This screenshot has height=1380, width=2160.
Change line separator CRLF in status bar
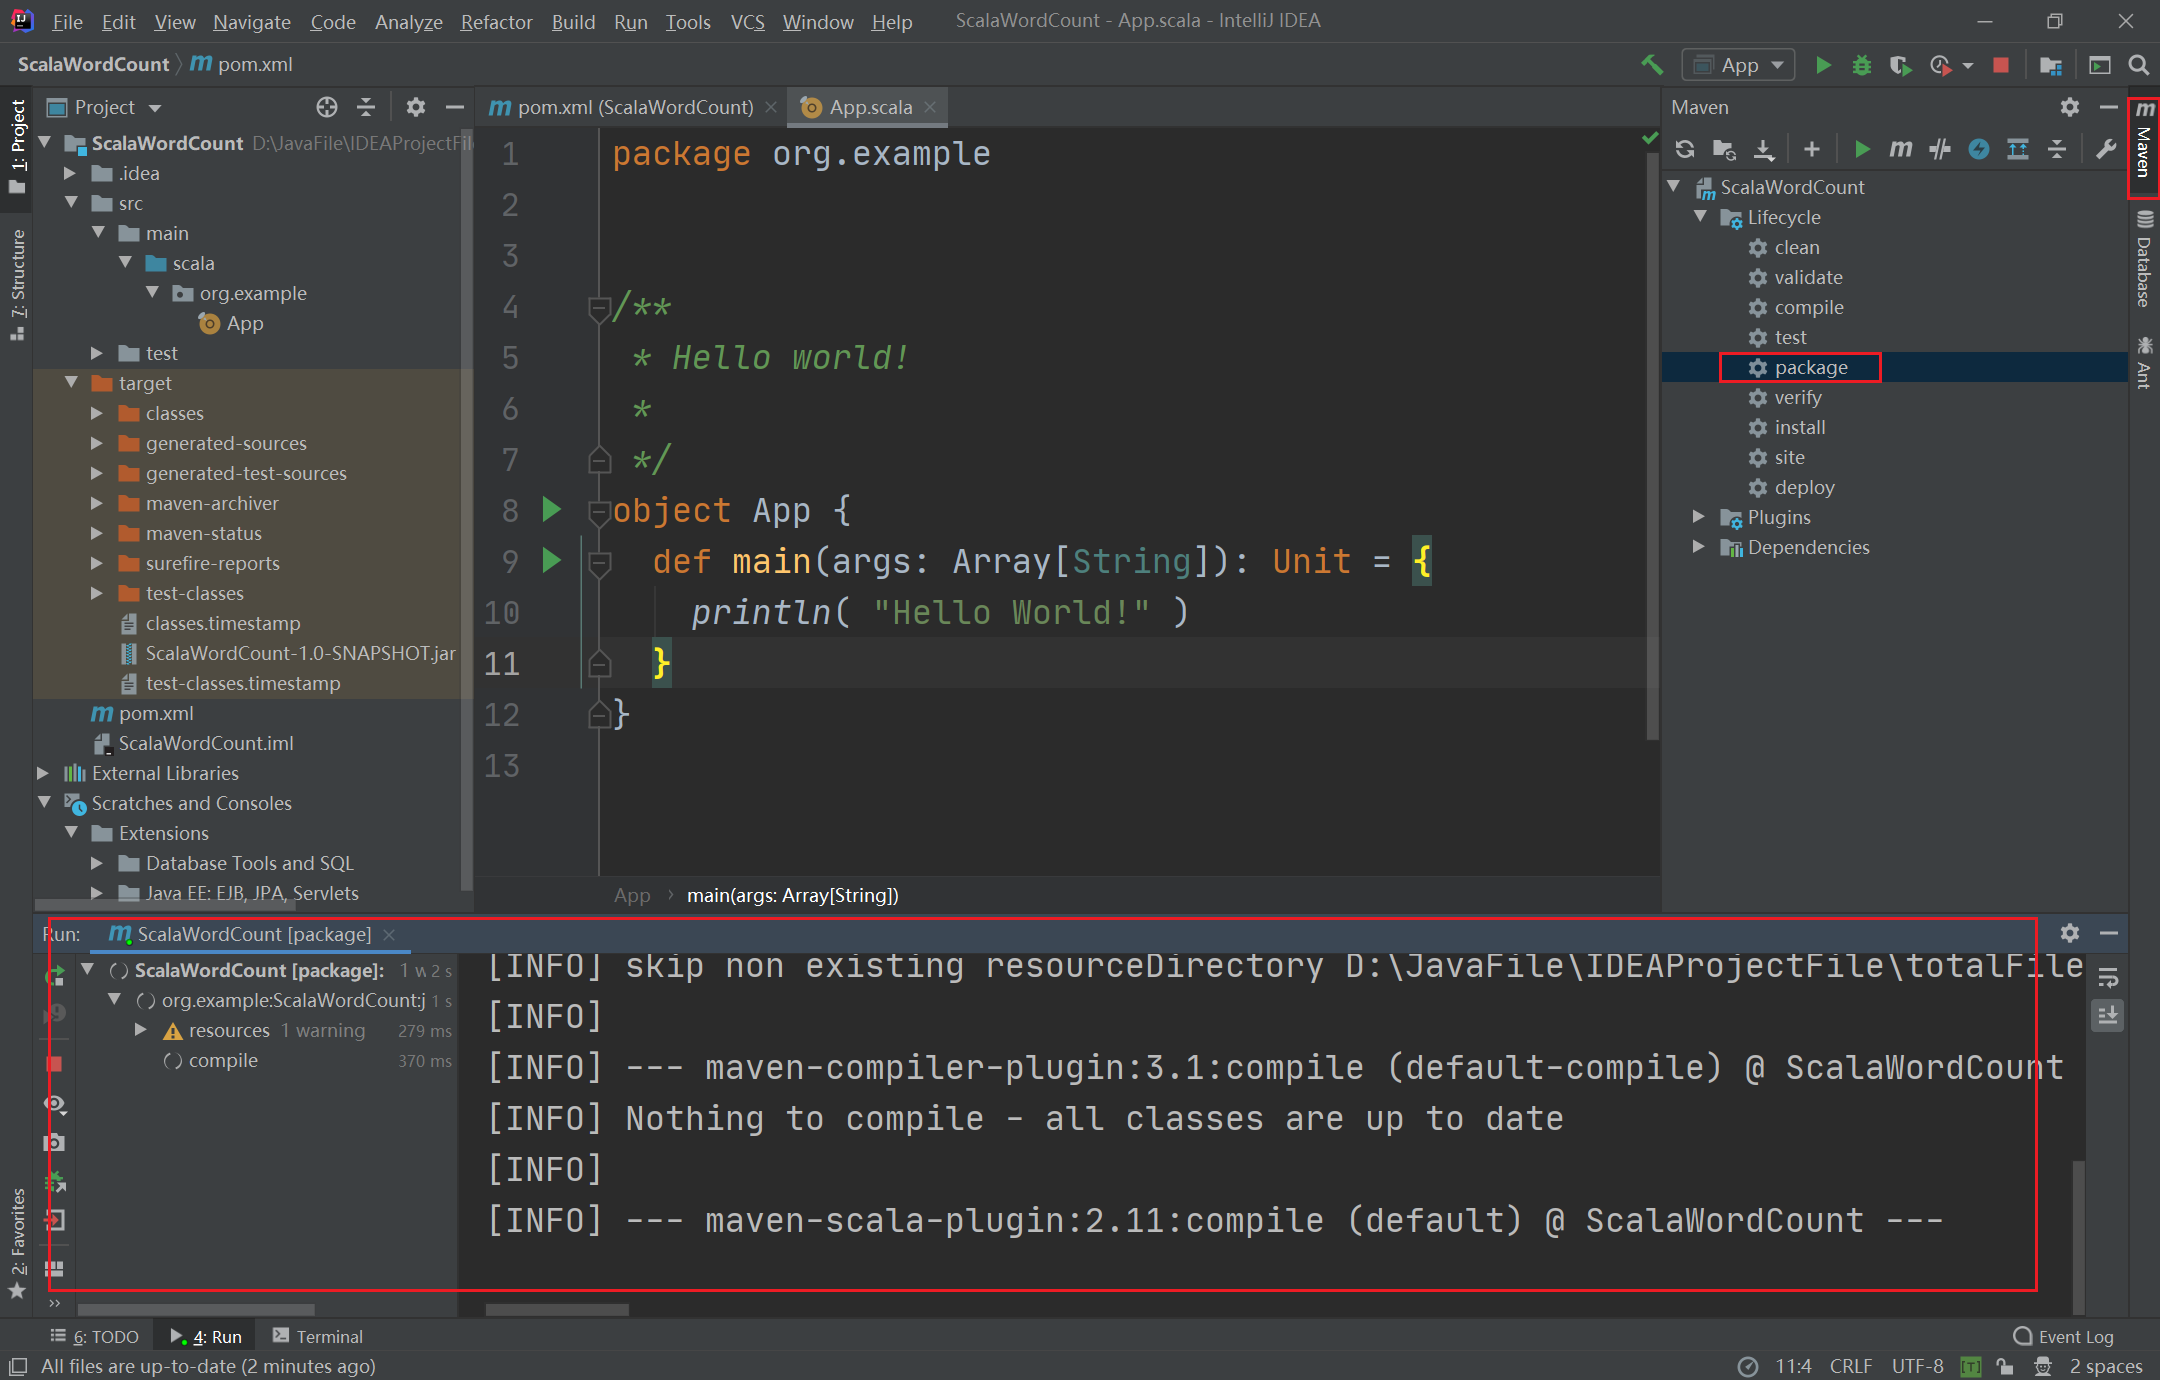click(x=1850, y=1366)
